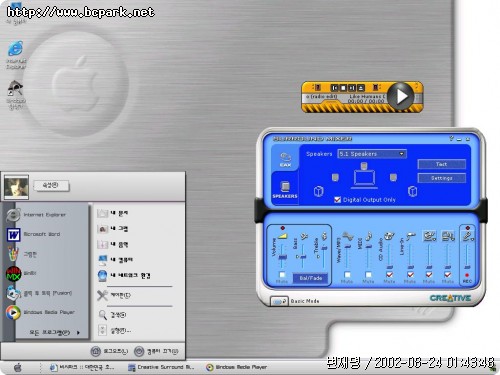
Task: Click the Line-In plug icon
Action: 411,236
